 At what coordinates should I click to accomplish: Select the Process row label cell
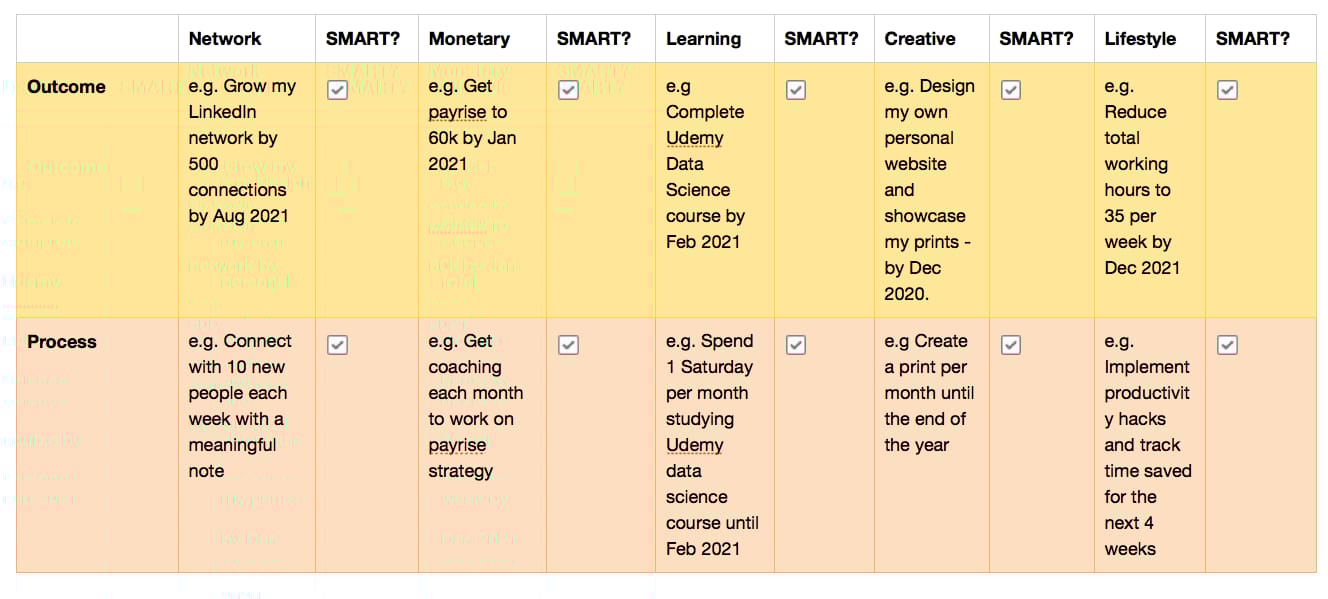tap(62, 342)
